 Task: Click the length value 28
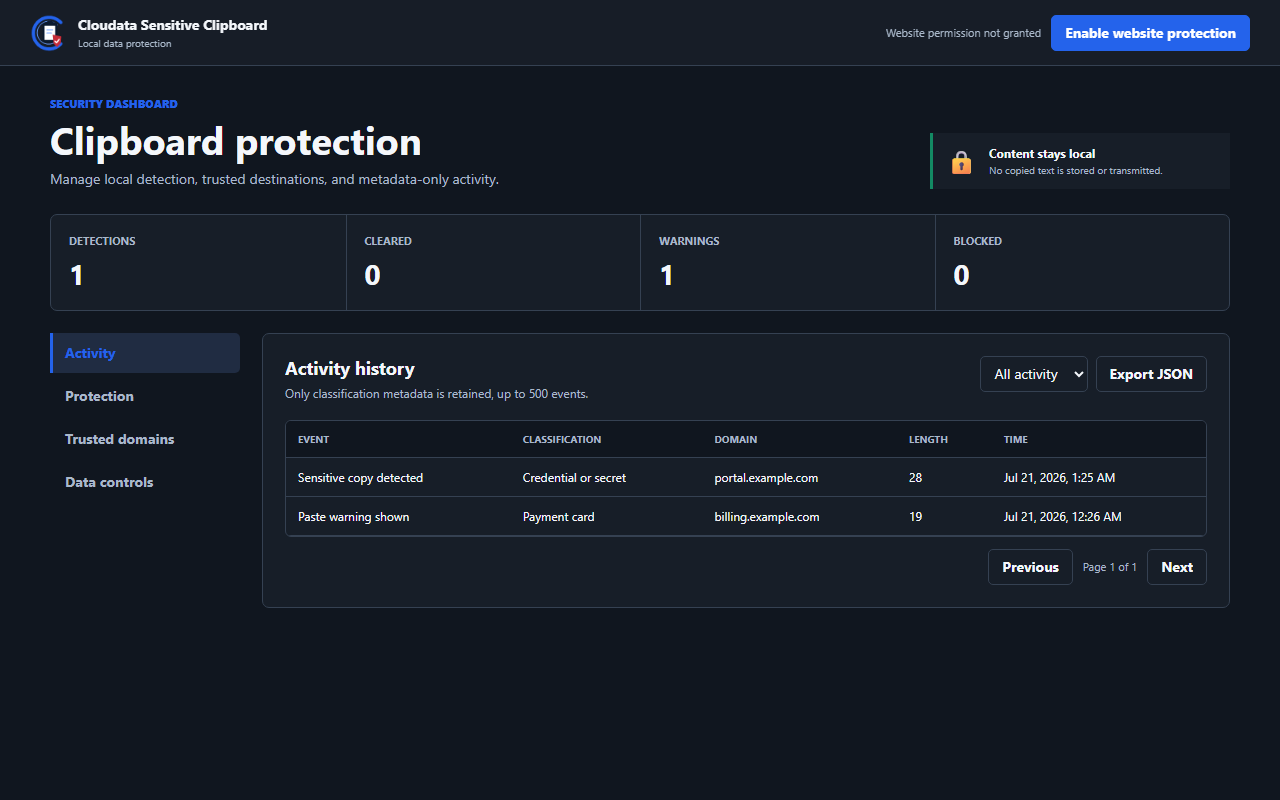click(x=915, y=478)
